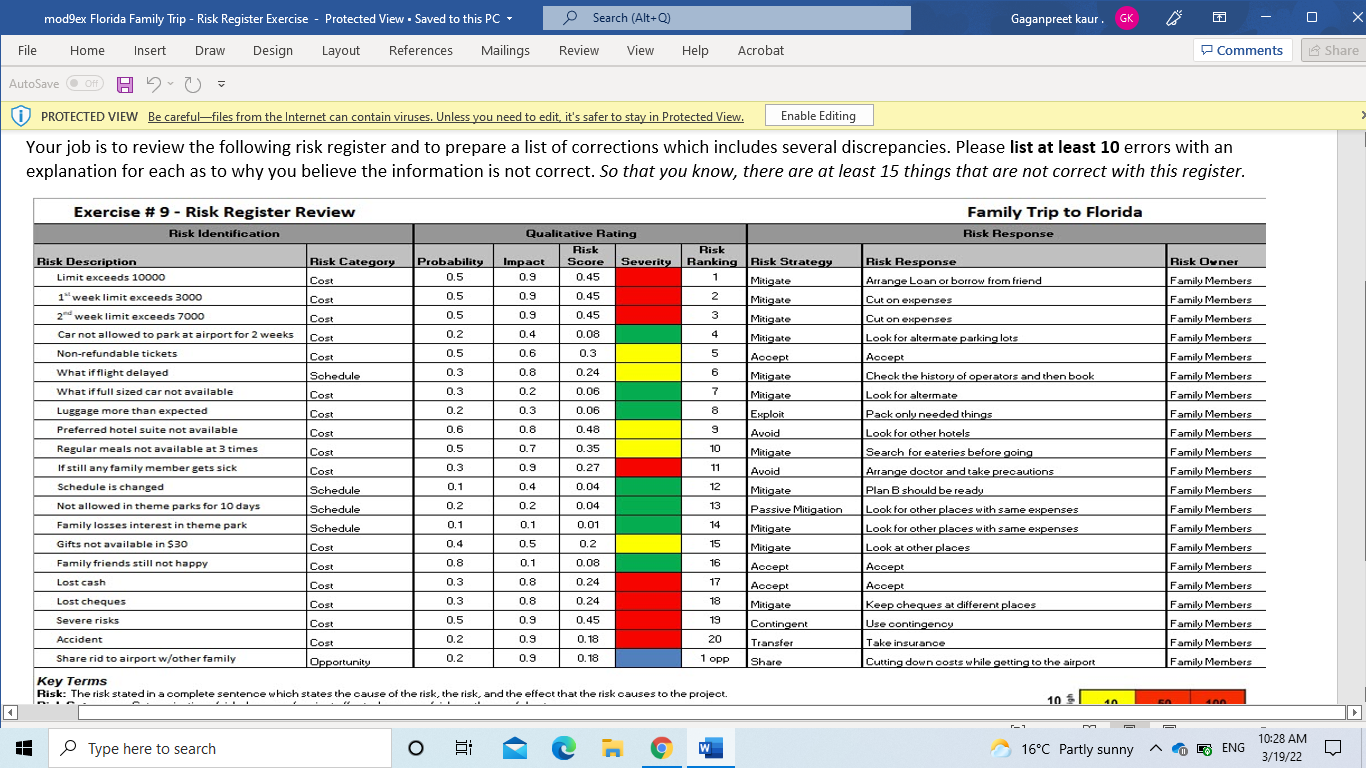Open Task View on the taskbar
The height and width of the screenshot is (768, 1366).
(x=464, y=748)
